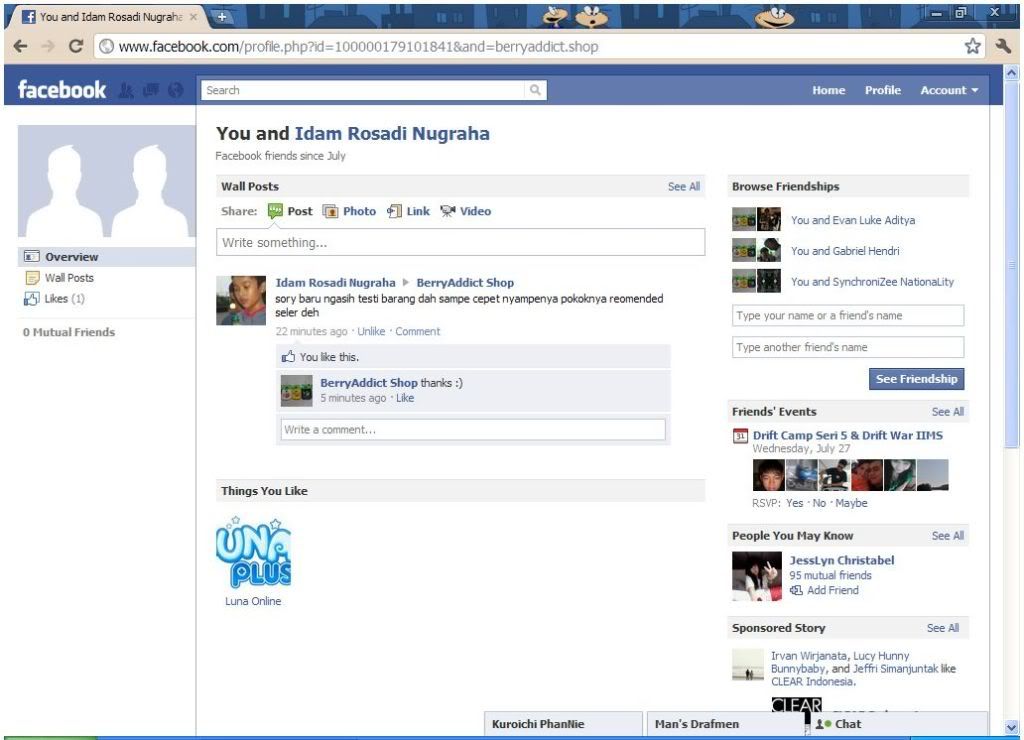The width and height of the screenshot is (1024, 740).
Task: Click first attendee photo in Drift Camp event
Action: click(769, 475)
